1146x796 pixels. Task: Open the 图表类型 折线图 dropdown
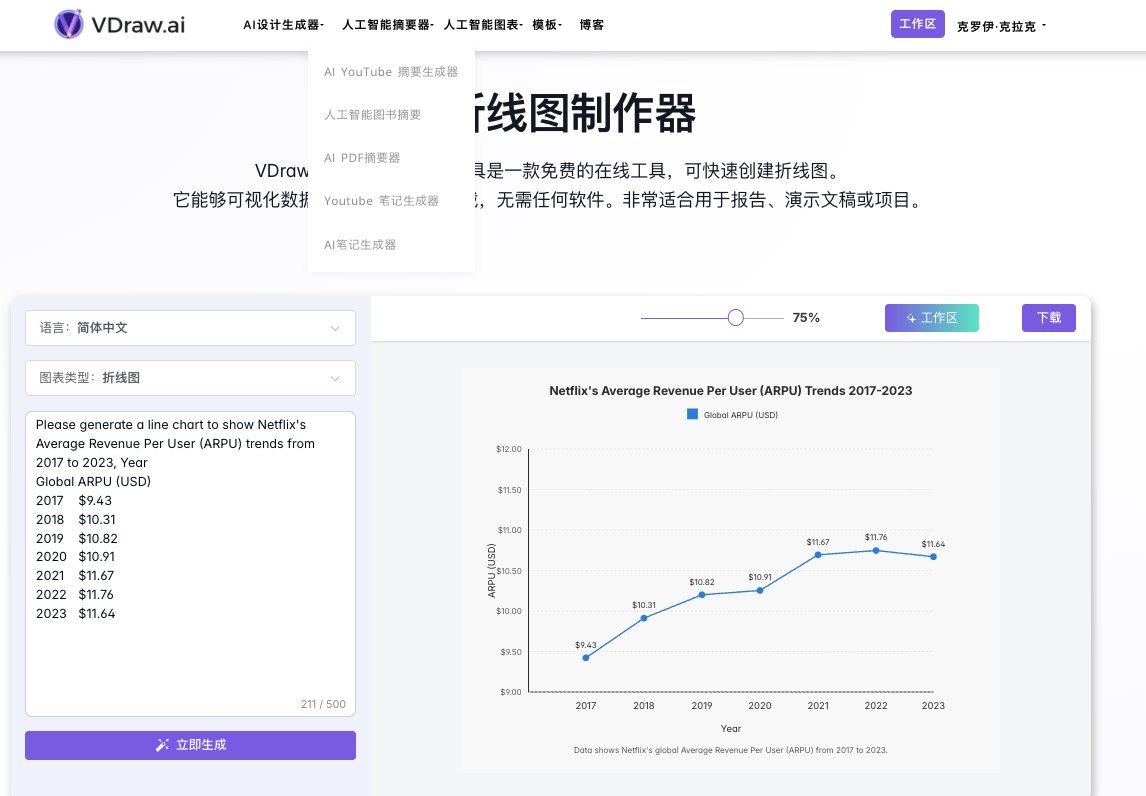[x=190, y=378]
